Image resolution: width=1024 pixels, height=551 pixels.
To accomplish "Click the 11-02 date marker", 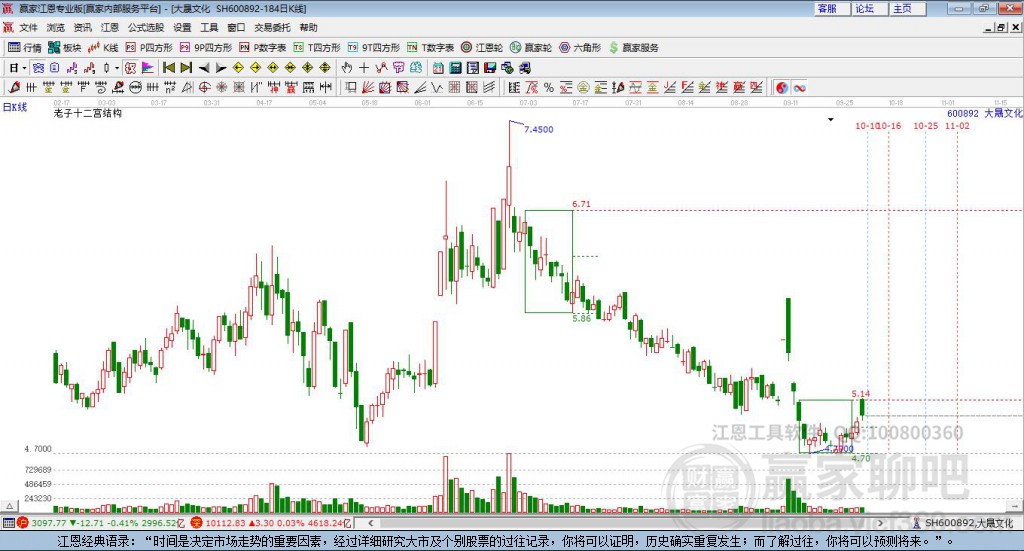I will (957, 125).
